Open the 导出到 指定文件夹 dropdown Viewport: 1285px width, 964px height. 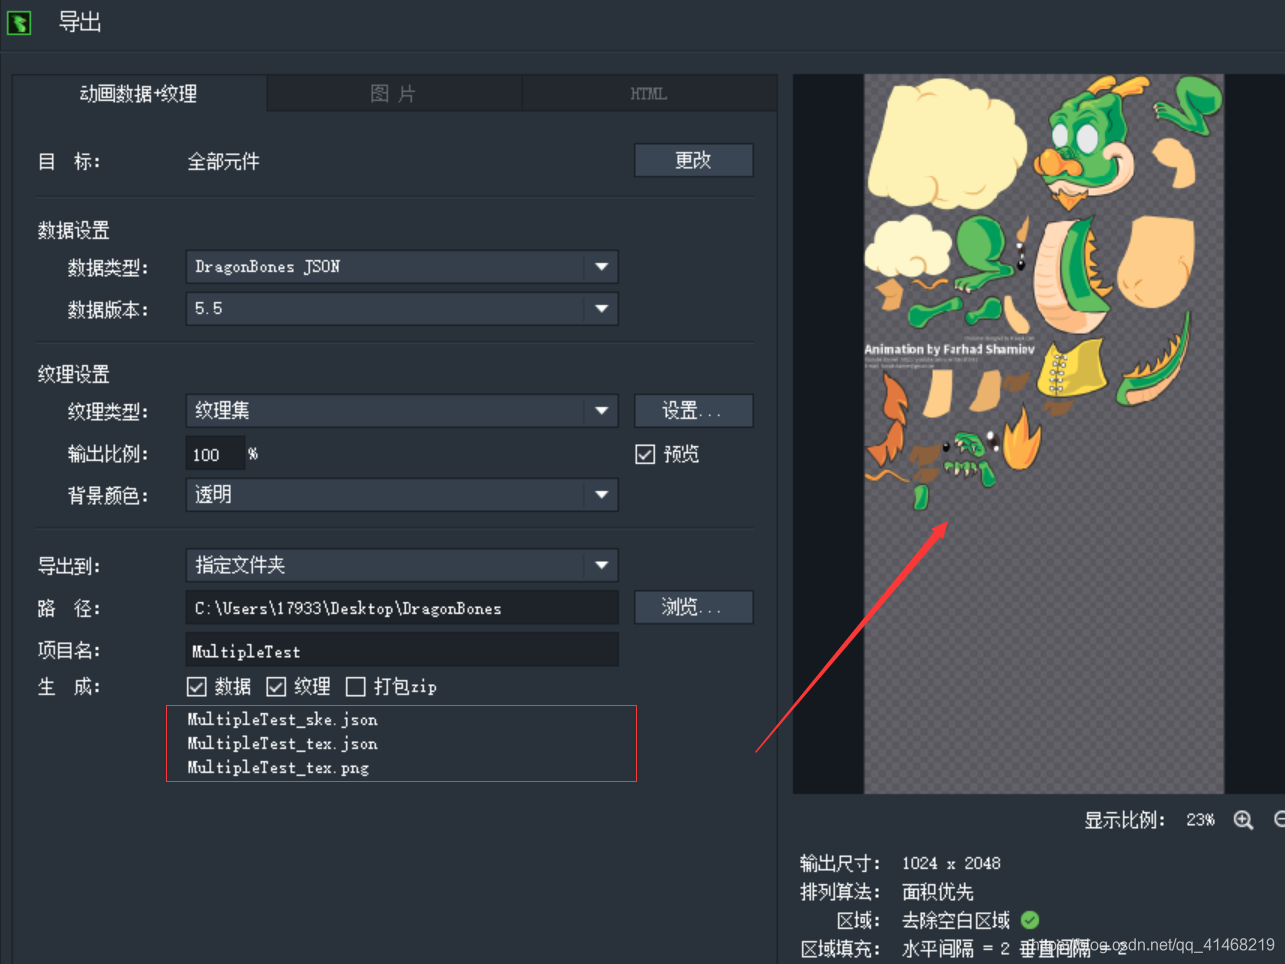(x=402, y=565)
